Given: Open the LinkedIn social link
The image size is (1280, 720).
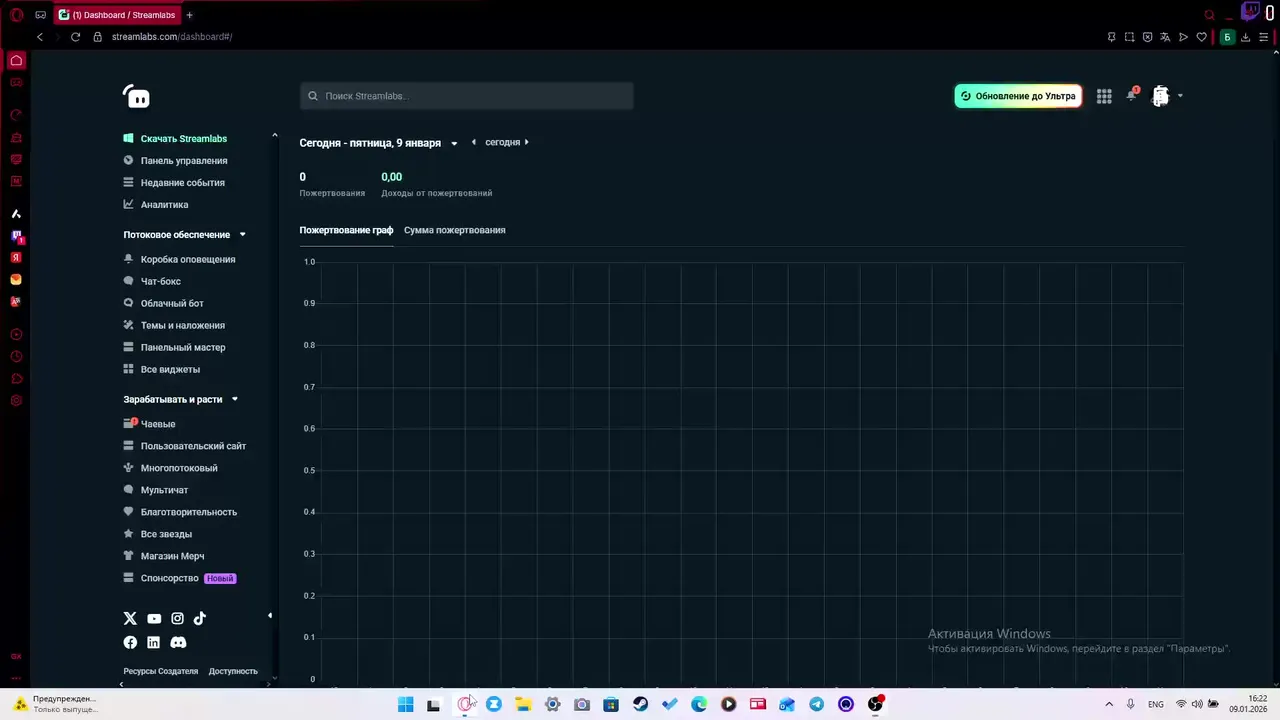Looking at the screenshot, I should click(153, 642).
